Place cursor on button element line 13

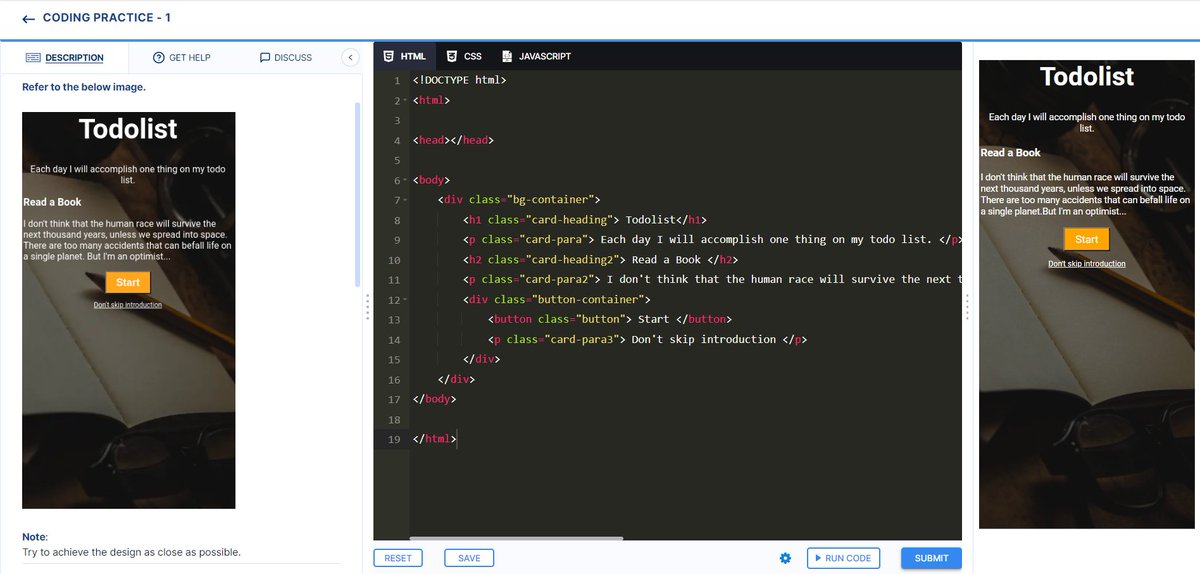(610, 320)
